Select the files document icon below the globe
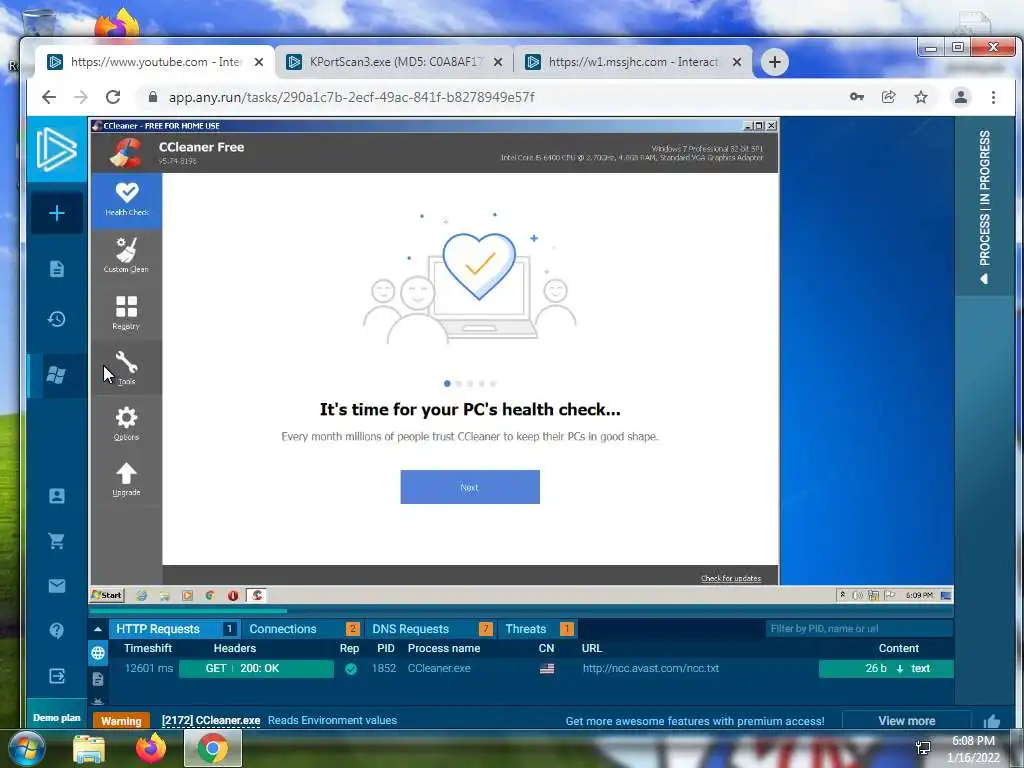Image resolution: width=1024 pixels, height=768 pixels. click(x=98, y=679)
